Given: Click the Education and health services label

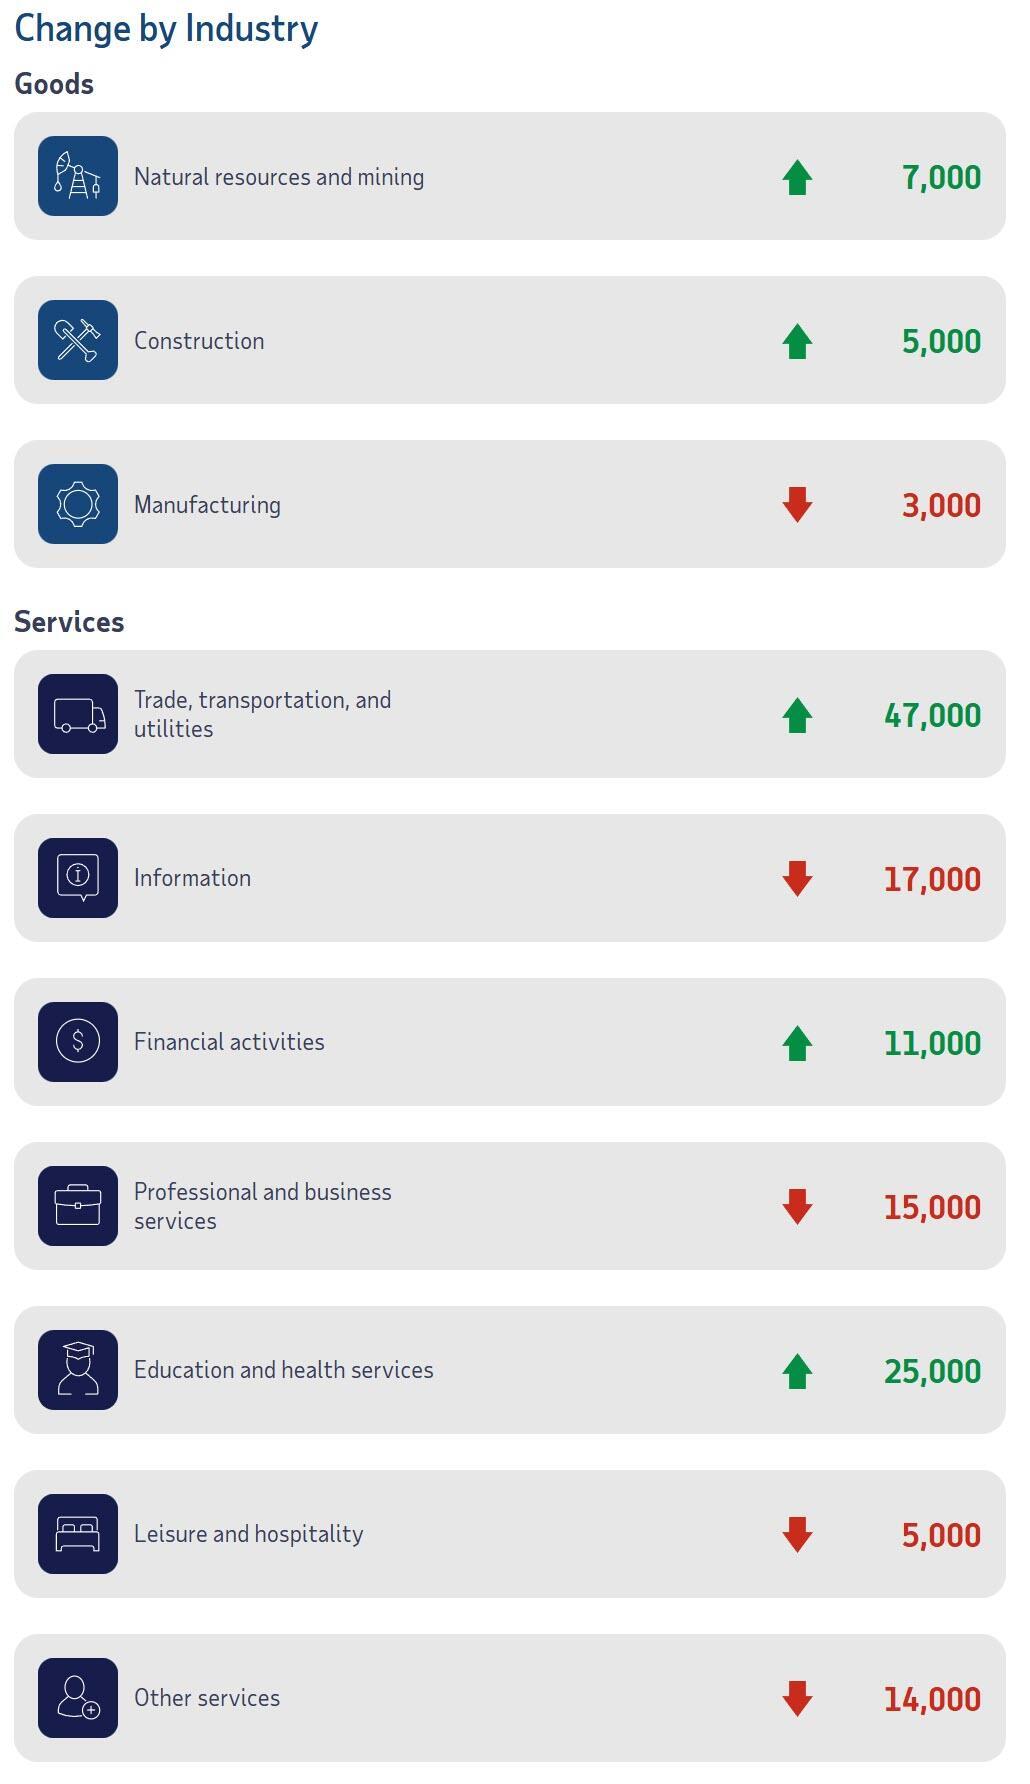Looking at the screenshot, I should pyautogui.click(x=284, y=1370).
